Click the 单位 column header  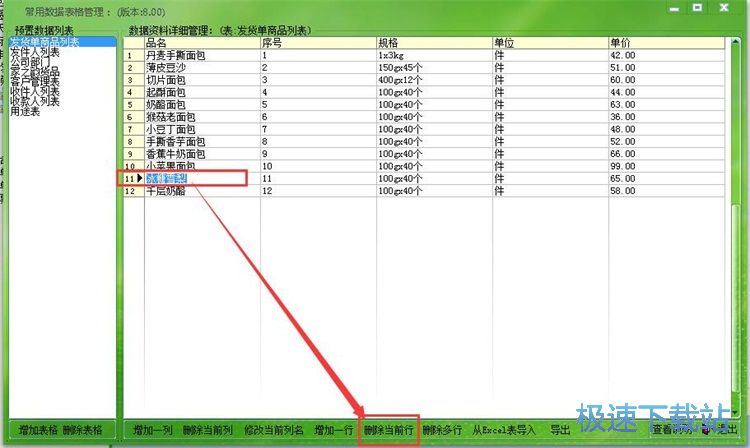click(x=551, y=43)
